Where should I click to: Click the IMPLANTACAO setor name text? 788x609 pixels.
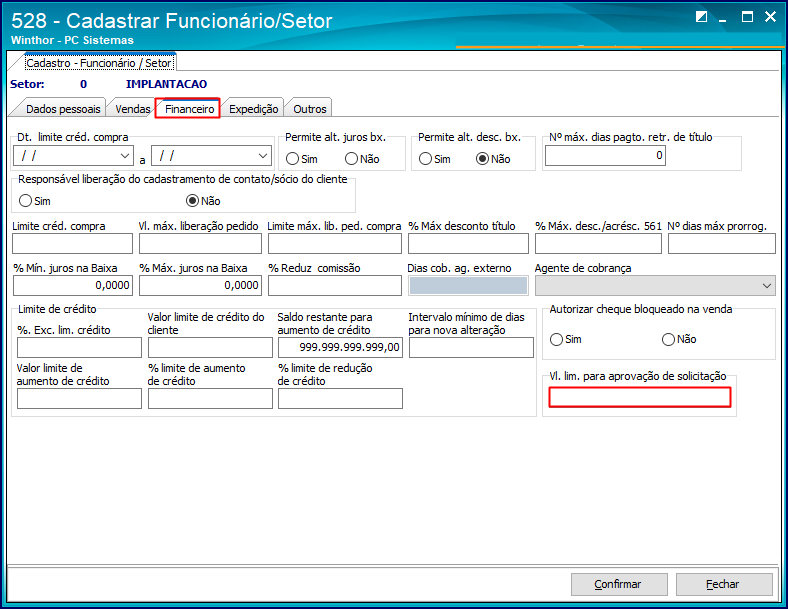[x=166, y=84]
